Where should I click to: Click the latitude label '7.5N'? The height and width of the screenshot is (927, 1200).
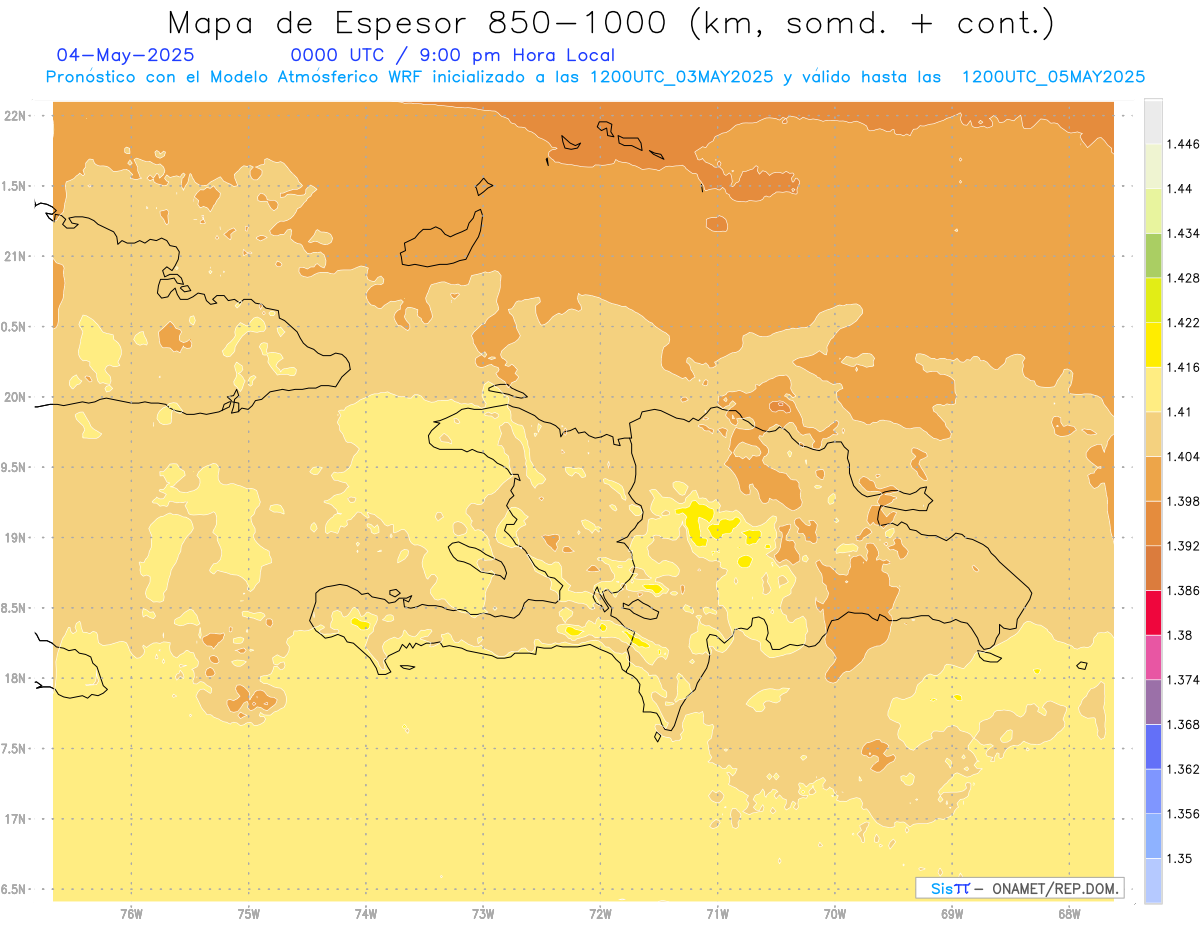click(x=13, y=748)
